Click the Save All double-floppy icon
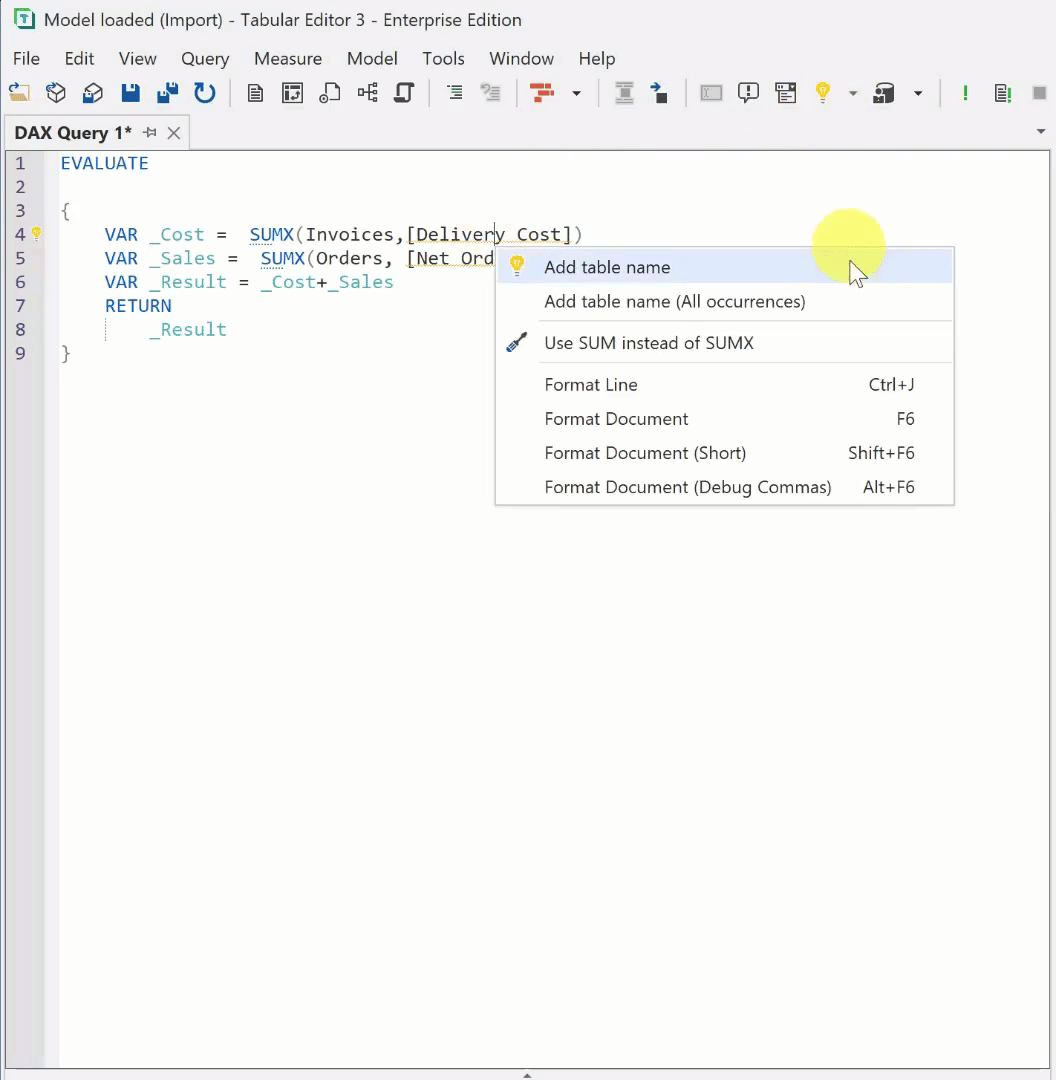 click(167, 92)
